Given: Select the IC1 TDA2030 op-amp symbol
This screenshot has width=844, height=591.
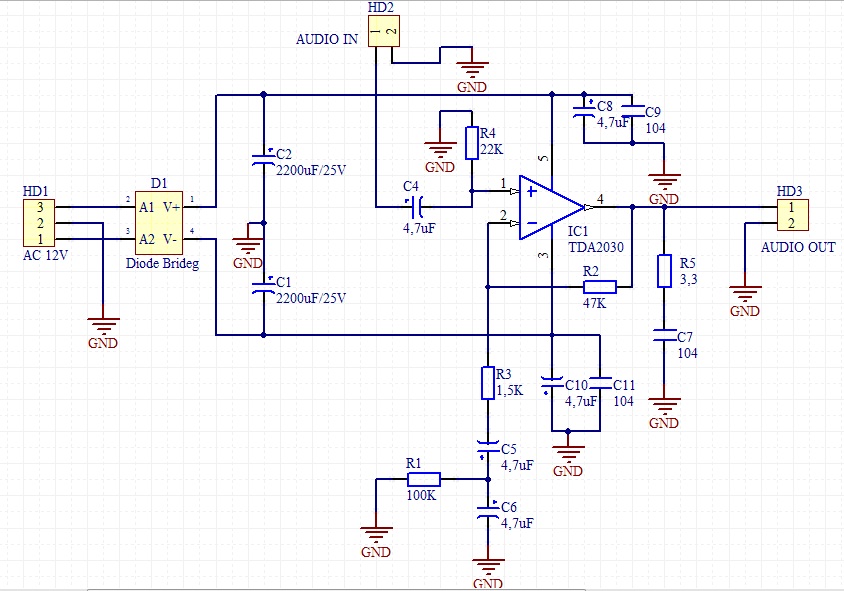Looking at the screenshot, I should tap(552, 207).
